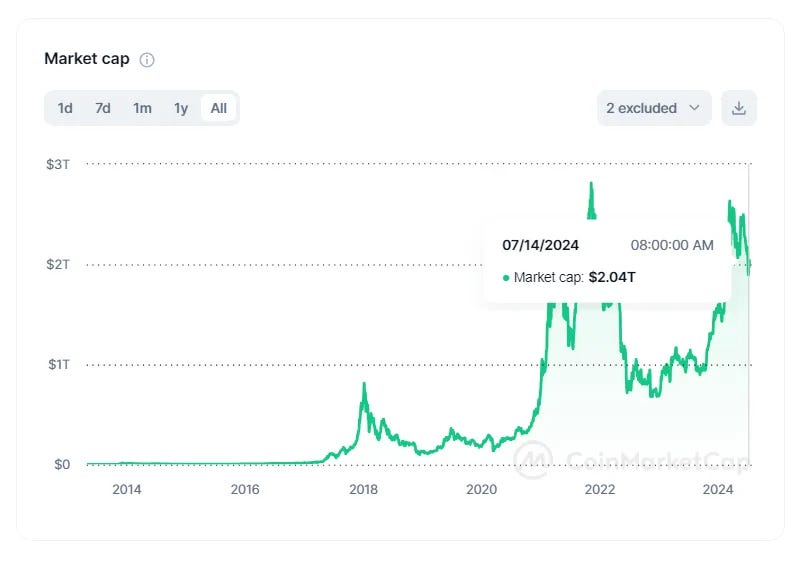Click the $2.04T value in tooltip
The width and height of the screenshot is (801, 561).
(x=612, y=277)
